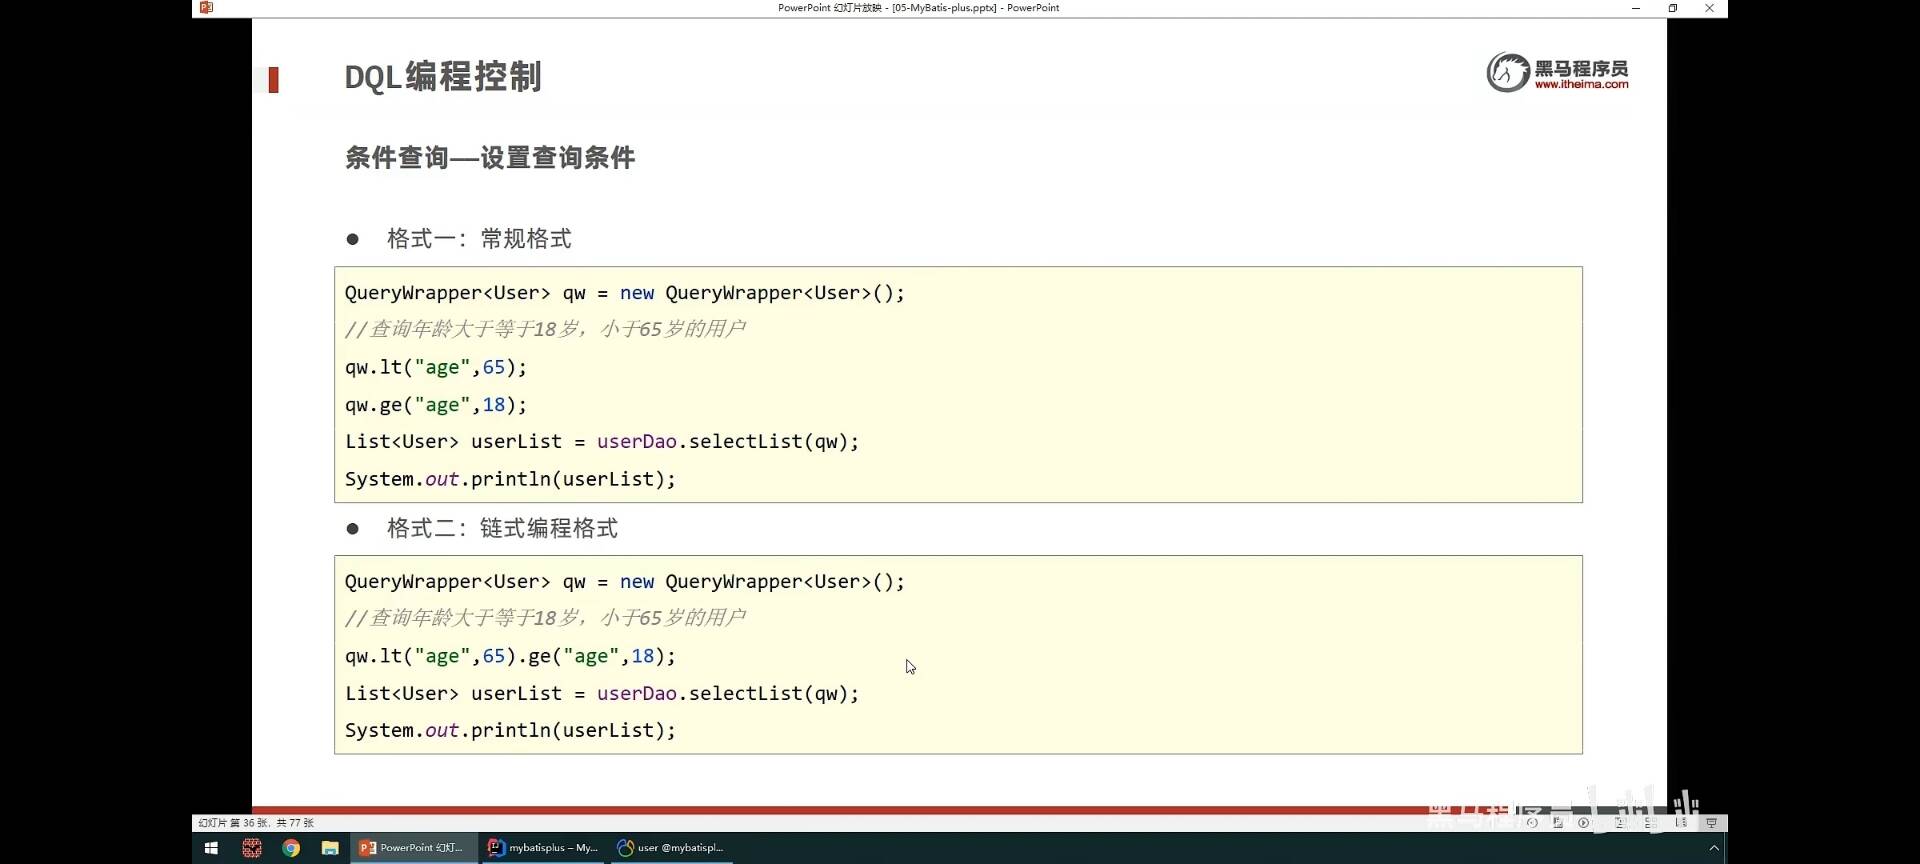The image size is (1920, 864).
Task: Open File Explorer from the taskbar
Action: pyautogui.click(x=330, y=848)
